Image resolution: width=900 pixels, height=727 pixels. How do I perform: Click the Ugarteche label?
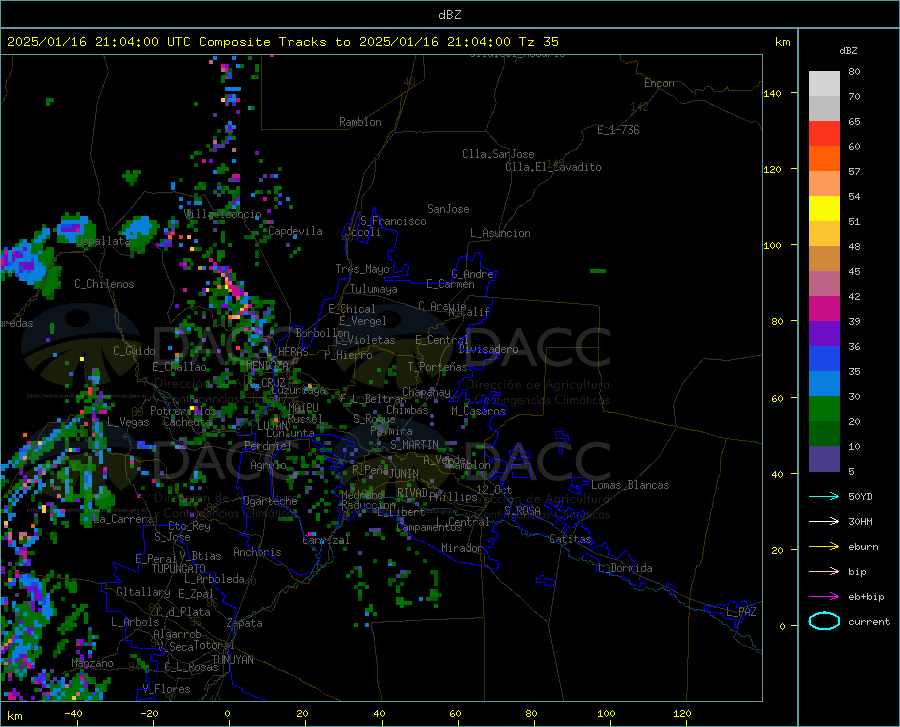point(270,501)
